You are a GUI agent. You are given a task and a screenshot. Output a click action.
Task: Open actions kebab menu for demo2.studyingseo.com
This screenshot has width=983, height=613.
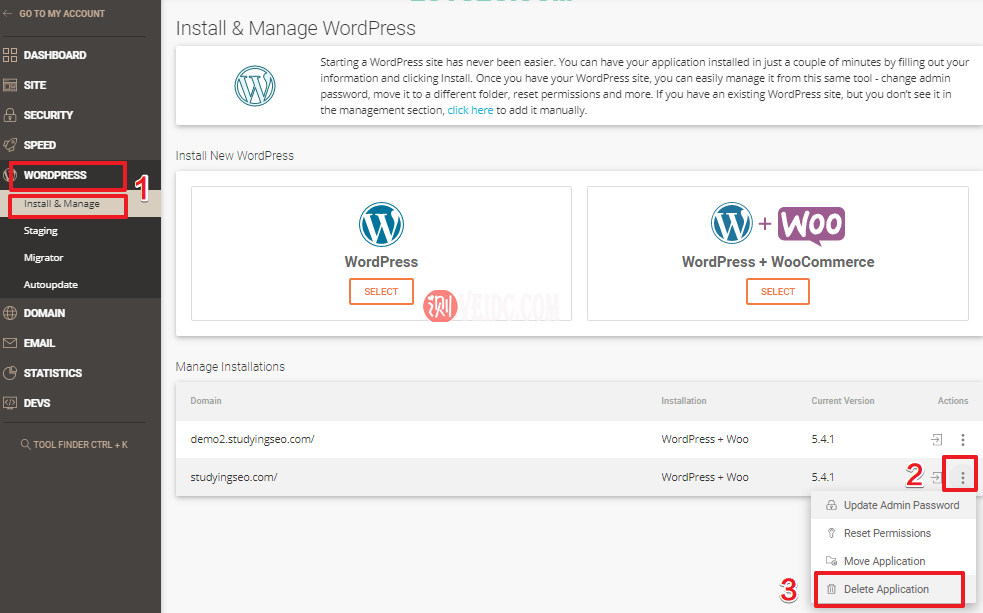[x=963, y=439]
